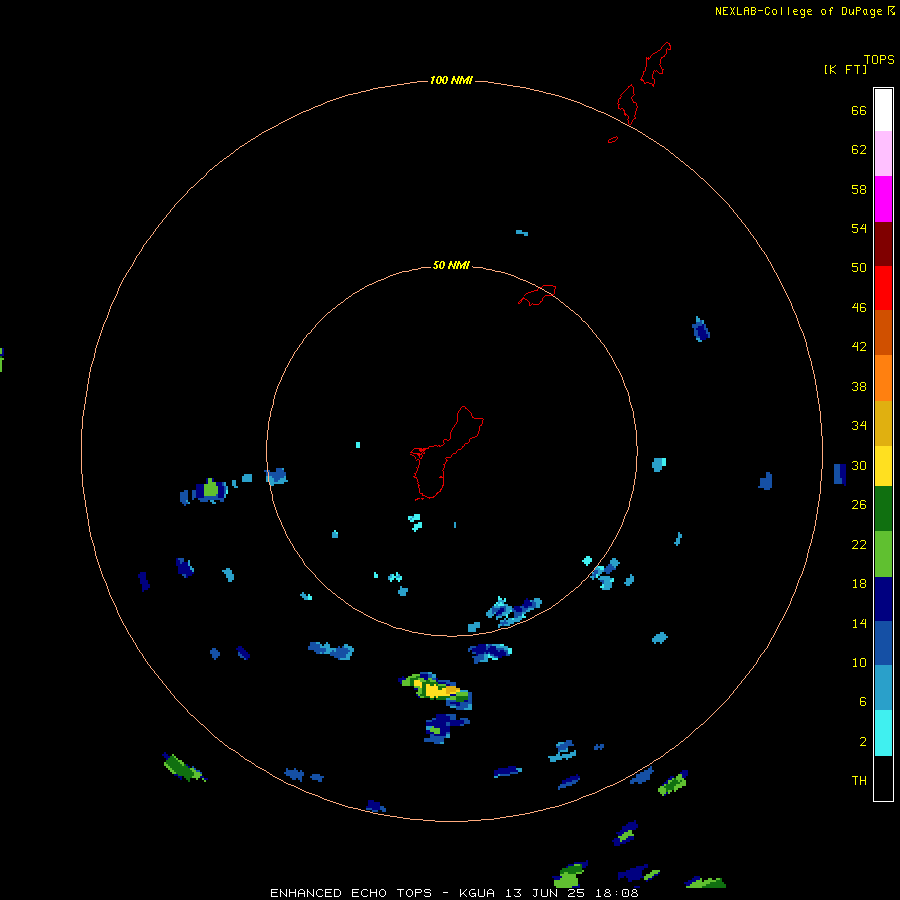The image size is (900, 900).
Task: Click the northernmost red island outline
Action: [656, 64]
